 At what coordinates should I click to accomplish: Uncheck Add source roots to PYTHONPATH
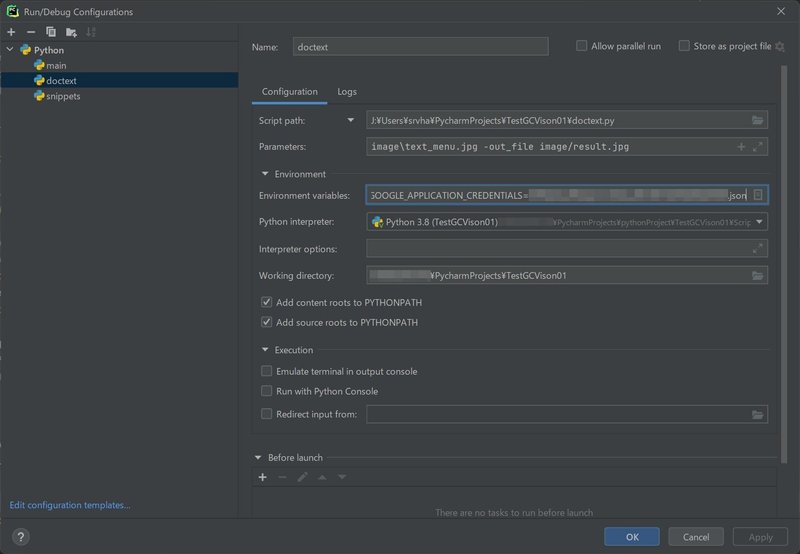tap(266, 322)
